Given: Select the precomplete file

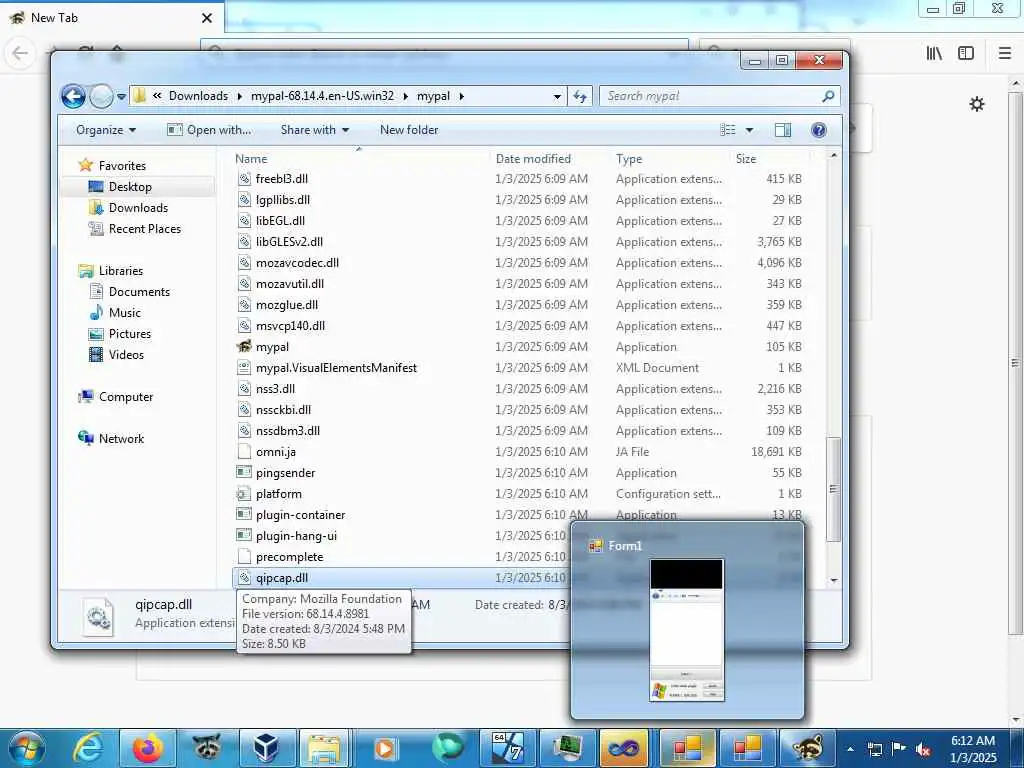Looking at the screenshot, I should pyautogui.click(x=289, y=557).
